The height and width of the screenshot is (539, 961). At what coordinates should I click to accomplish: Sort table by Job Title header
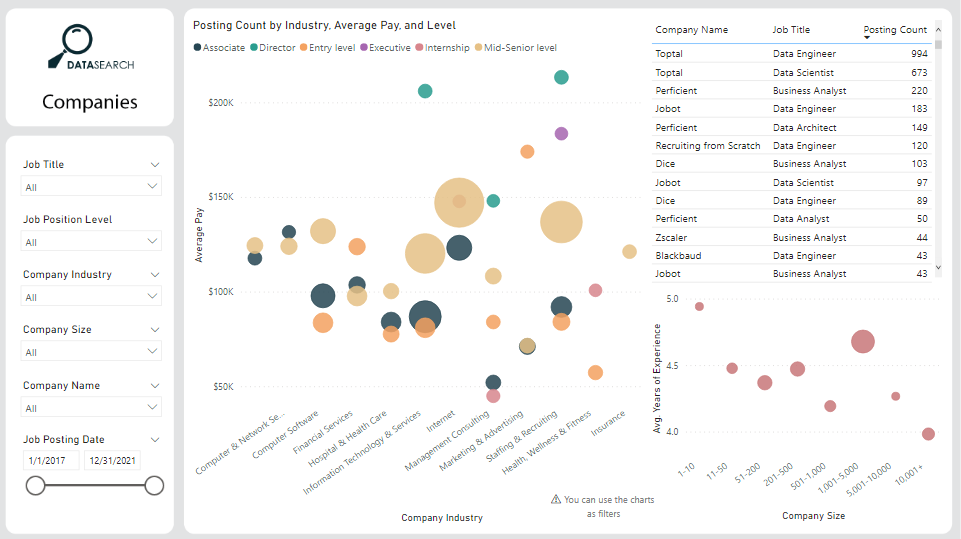pyautogui.click(x=792, y=30)
